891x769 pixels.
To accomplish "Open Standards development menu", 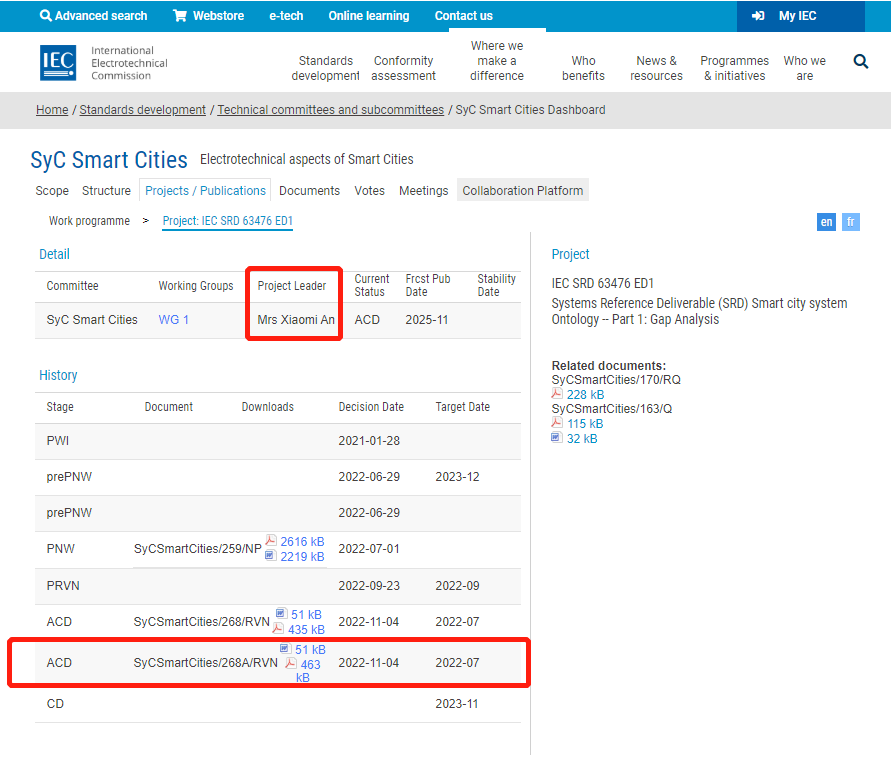I will coord(326,68).
